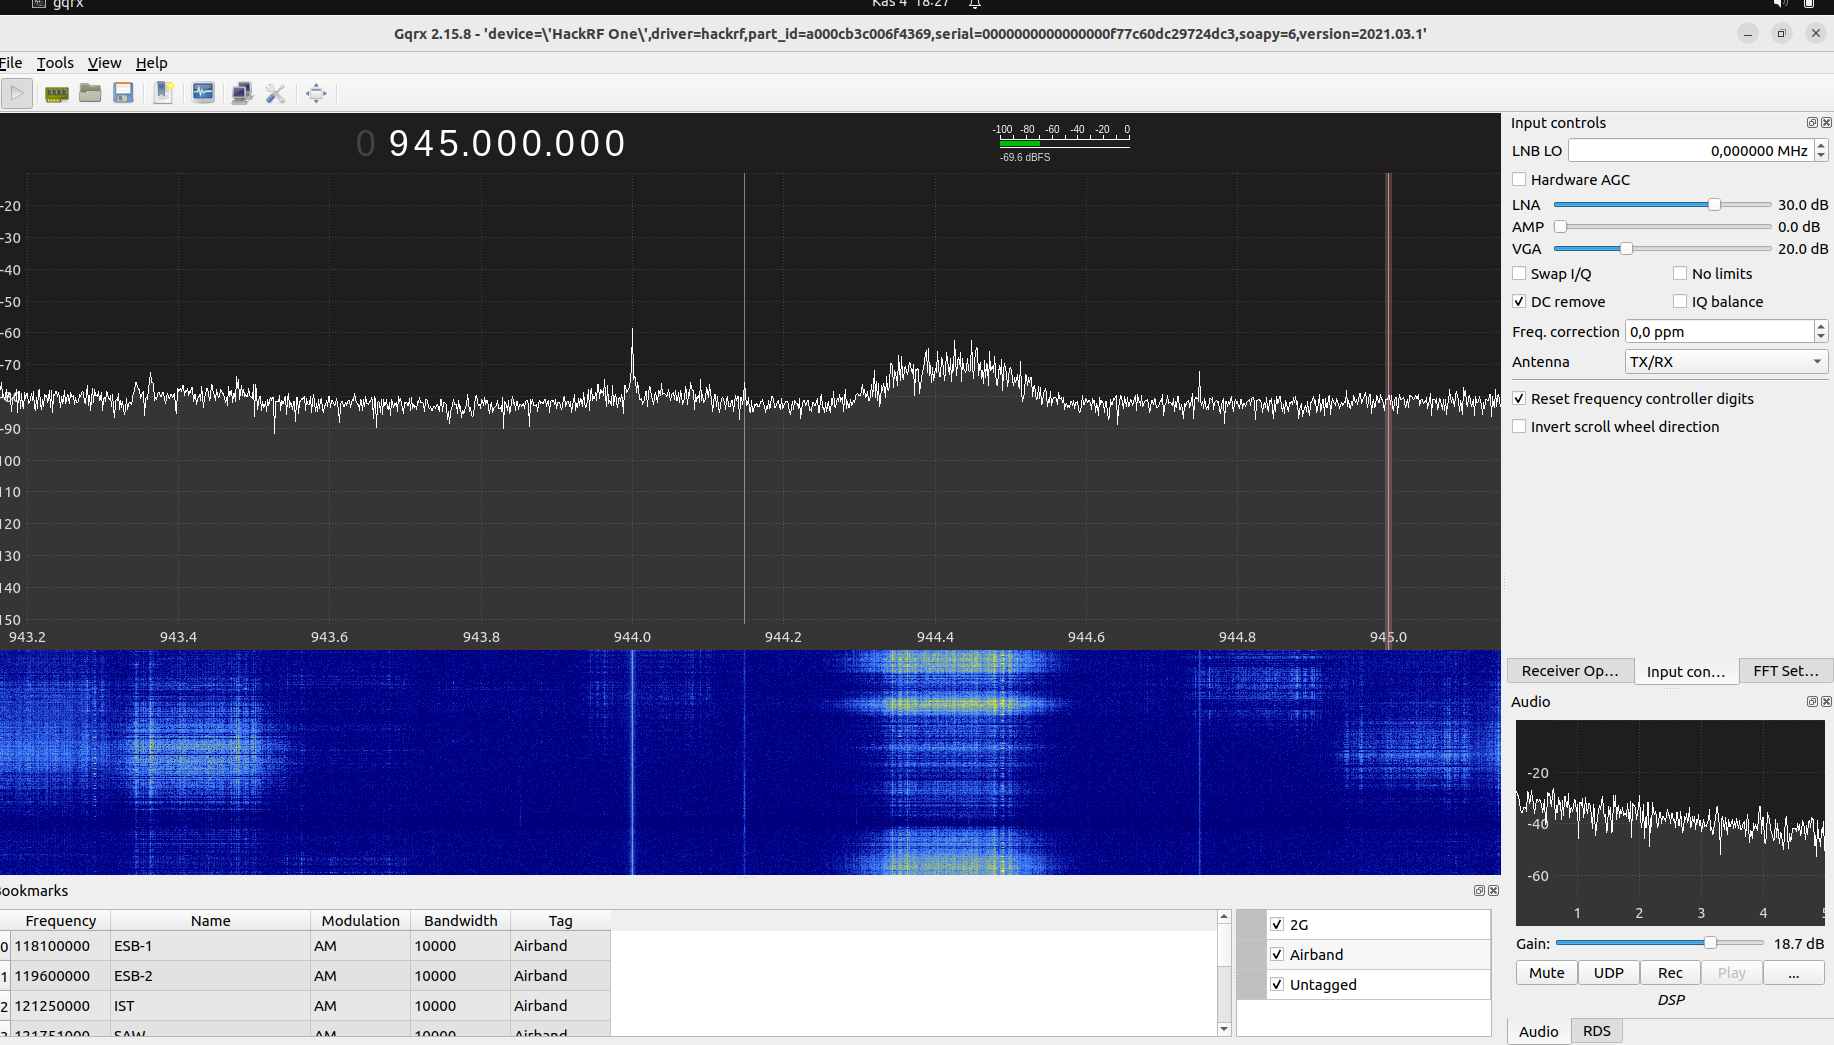Click the LNB LO MHz input field
The image size is (1834, 1045).
click(x=1691, y=151)
